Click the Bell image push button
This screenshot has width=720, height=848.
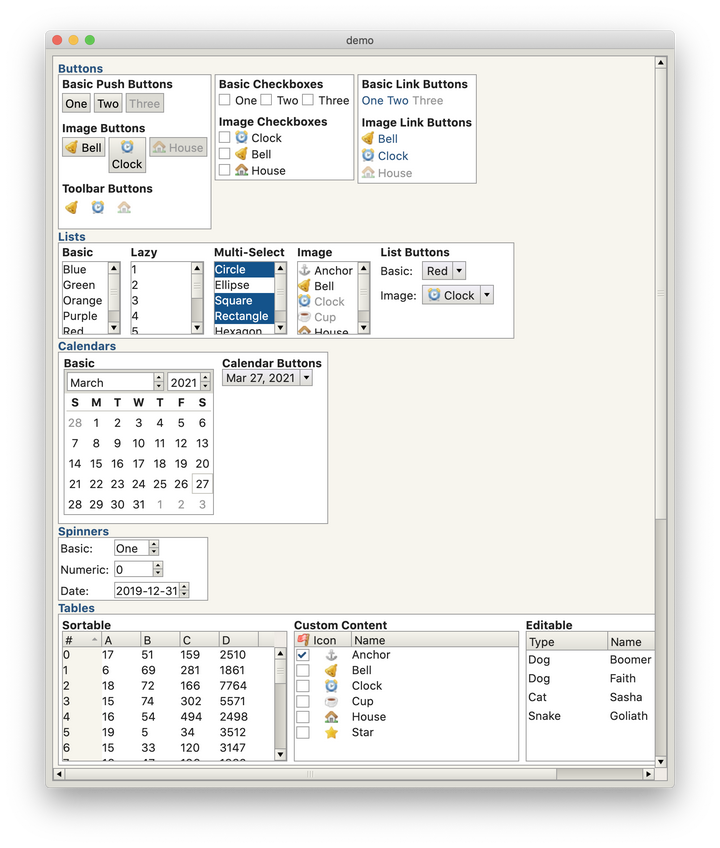[x=84, y=148]
